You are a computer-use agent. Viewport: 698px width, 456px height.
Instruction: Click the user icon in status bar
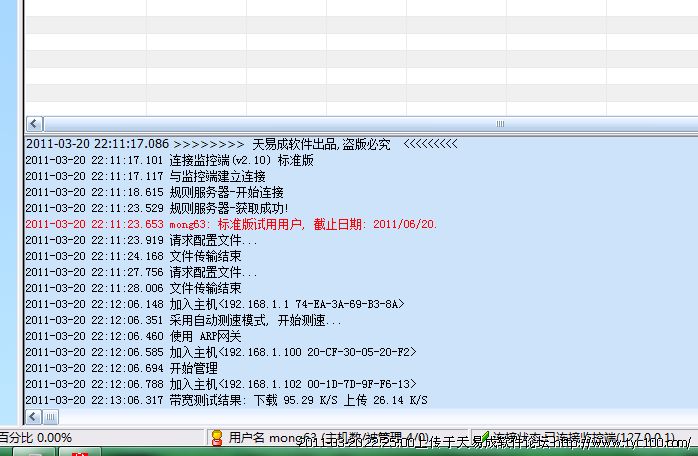tap(215, 437)
